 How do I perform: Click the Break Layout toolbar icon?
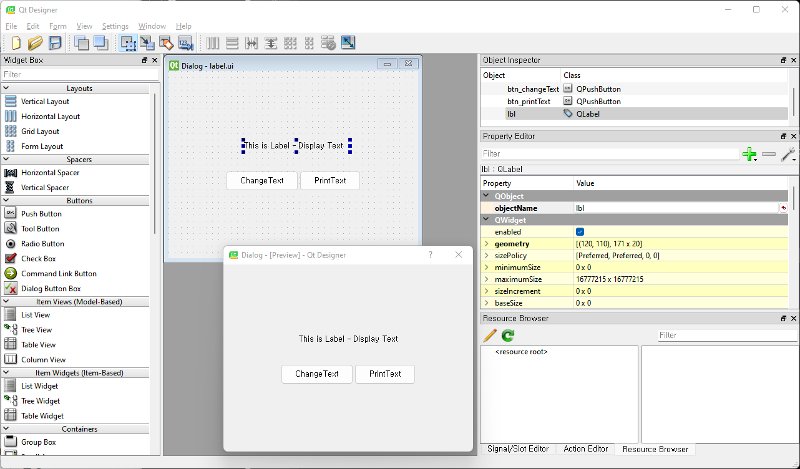329,43
